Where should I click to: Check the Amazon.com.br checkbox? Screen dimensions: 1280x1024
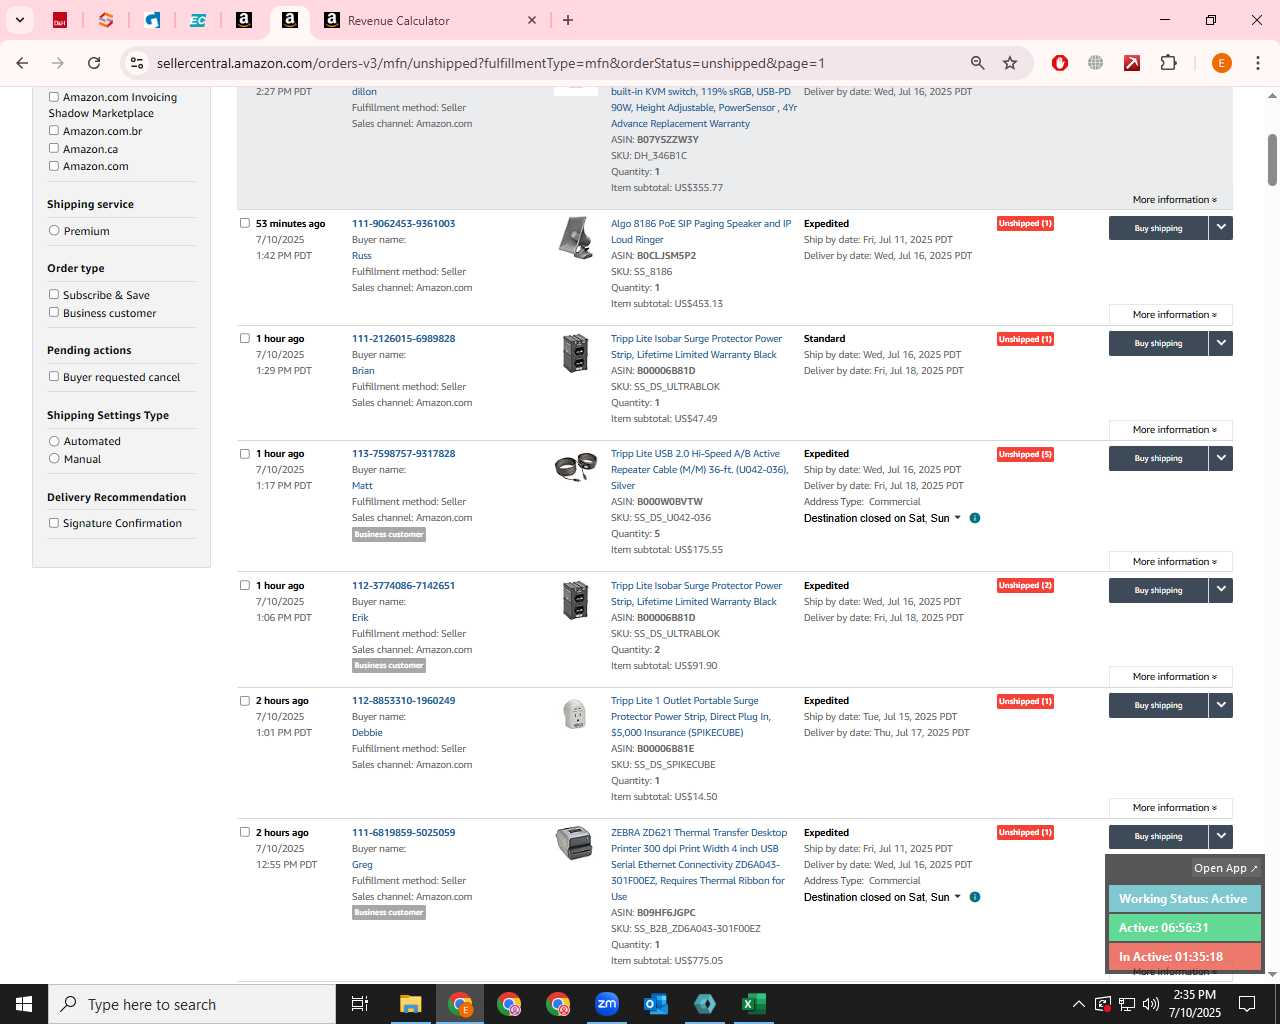coord(54,130)
